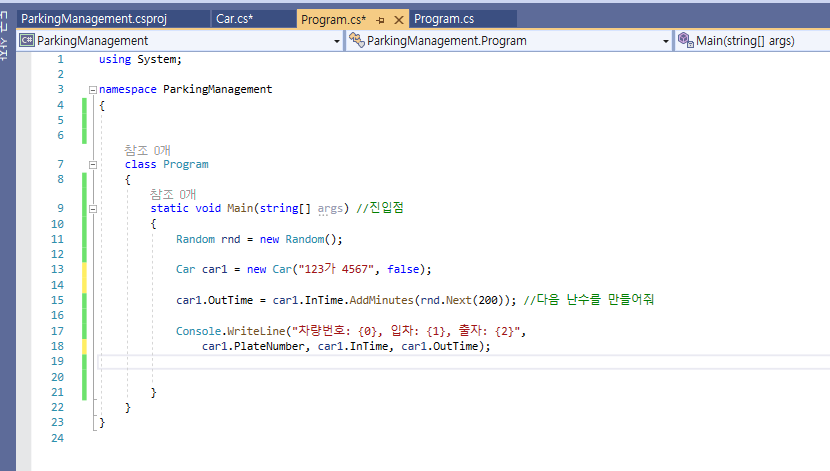This screenshot has width=830, height=471.
Task: Click the reference count above class Program
Action: tap(147, 150)
